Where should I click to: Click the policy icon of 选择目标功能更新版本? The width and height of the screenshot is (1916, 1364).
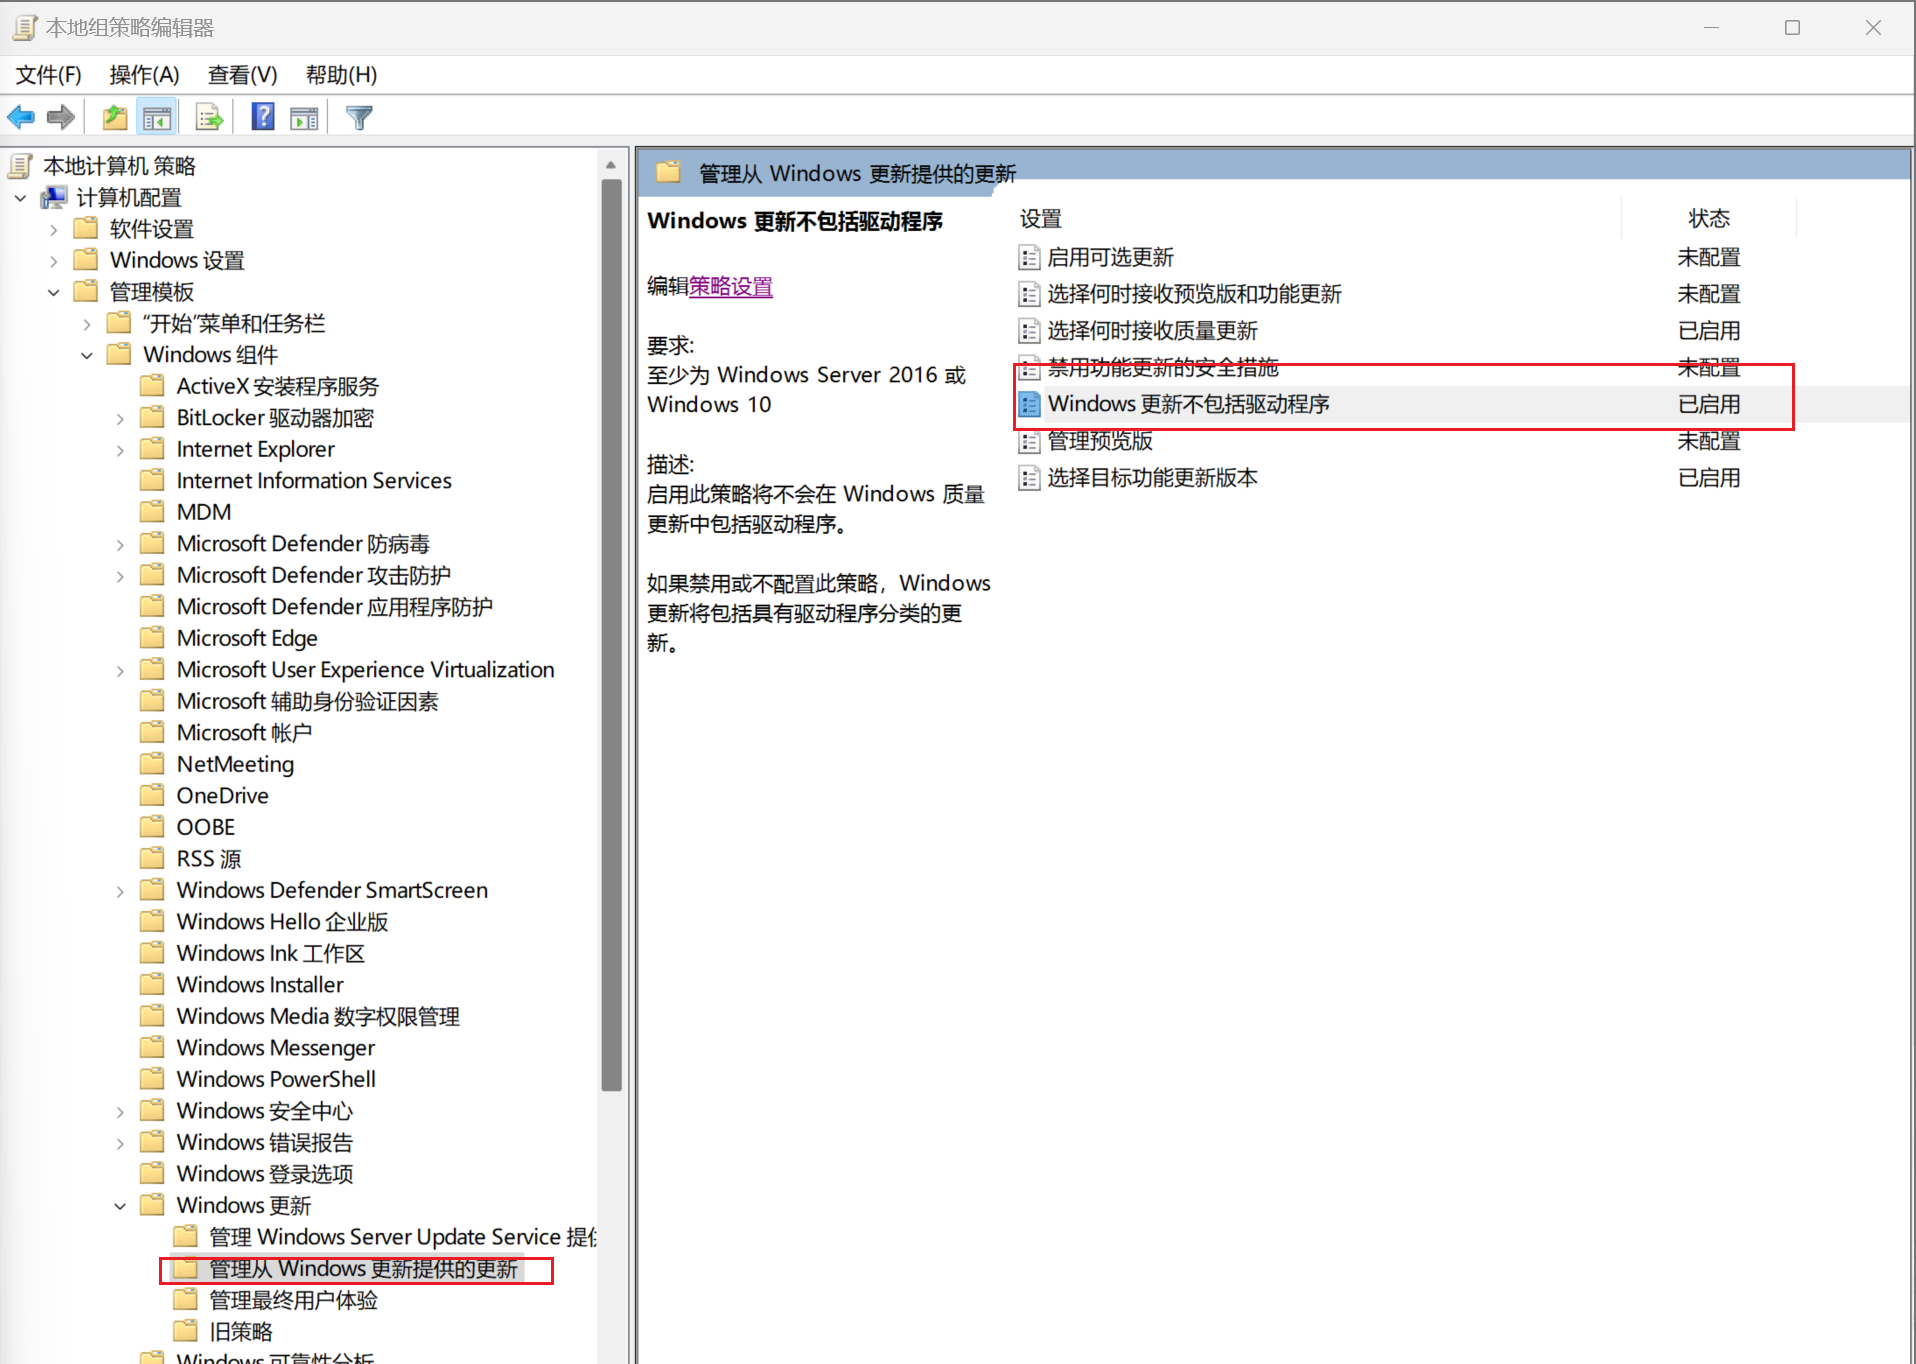1029,478
